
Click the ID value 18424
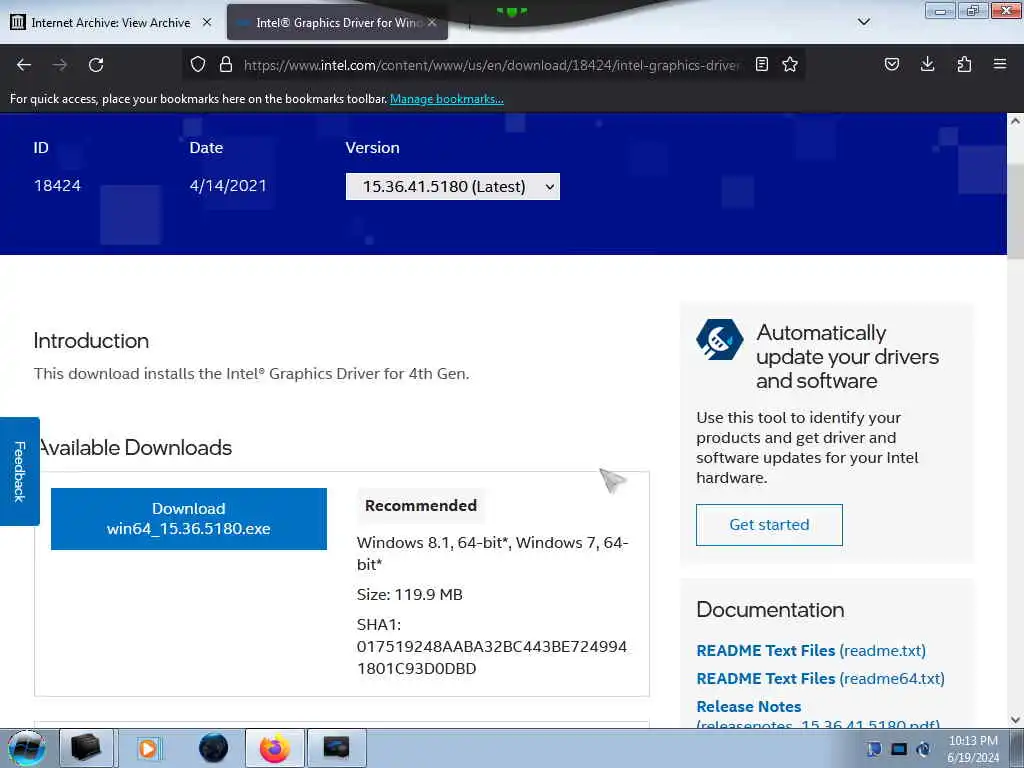[x=57, y=185]
